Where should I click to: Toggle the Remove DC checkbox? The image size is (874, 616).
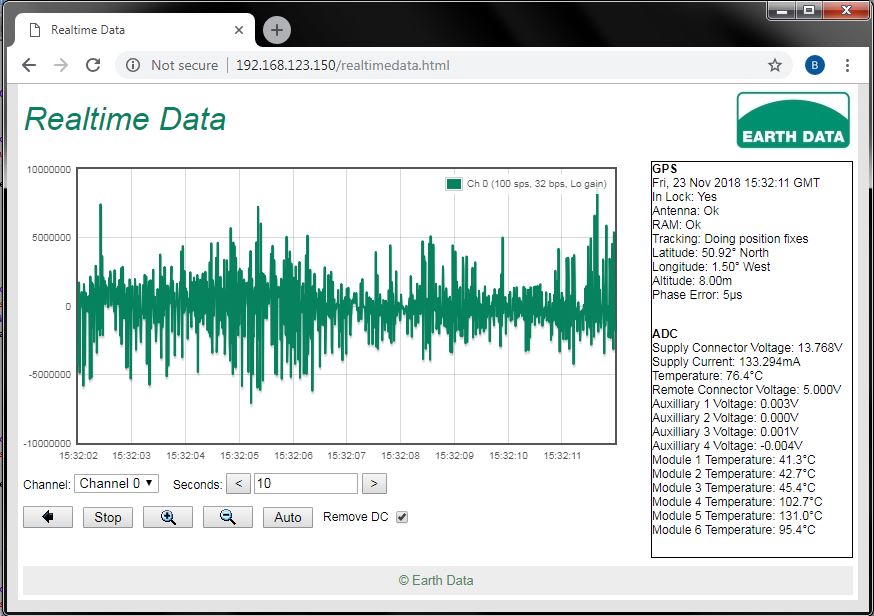[402, 517]
